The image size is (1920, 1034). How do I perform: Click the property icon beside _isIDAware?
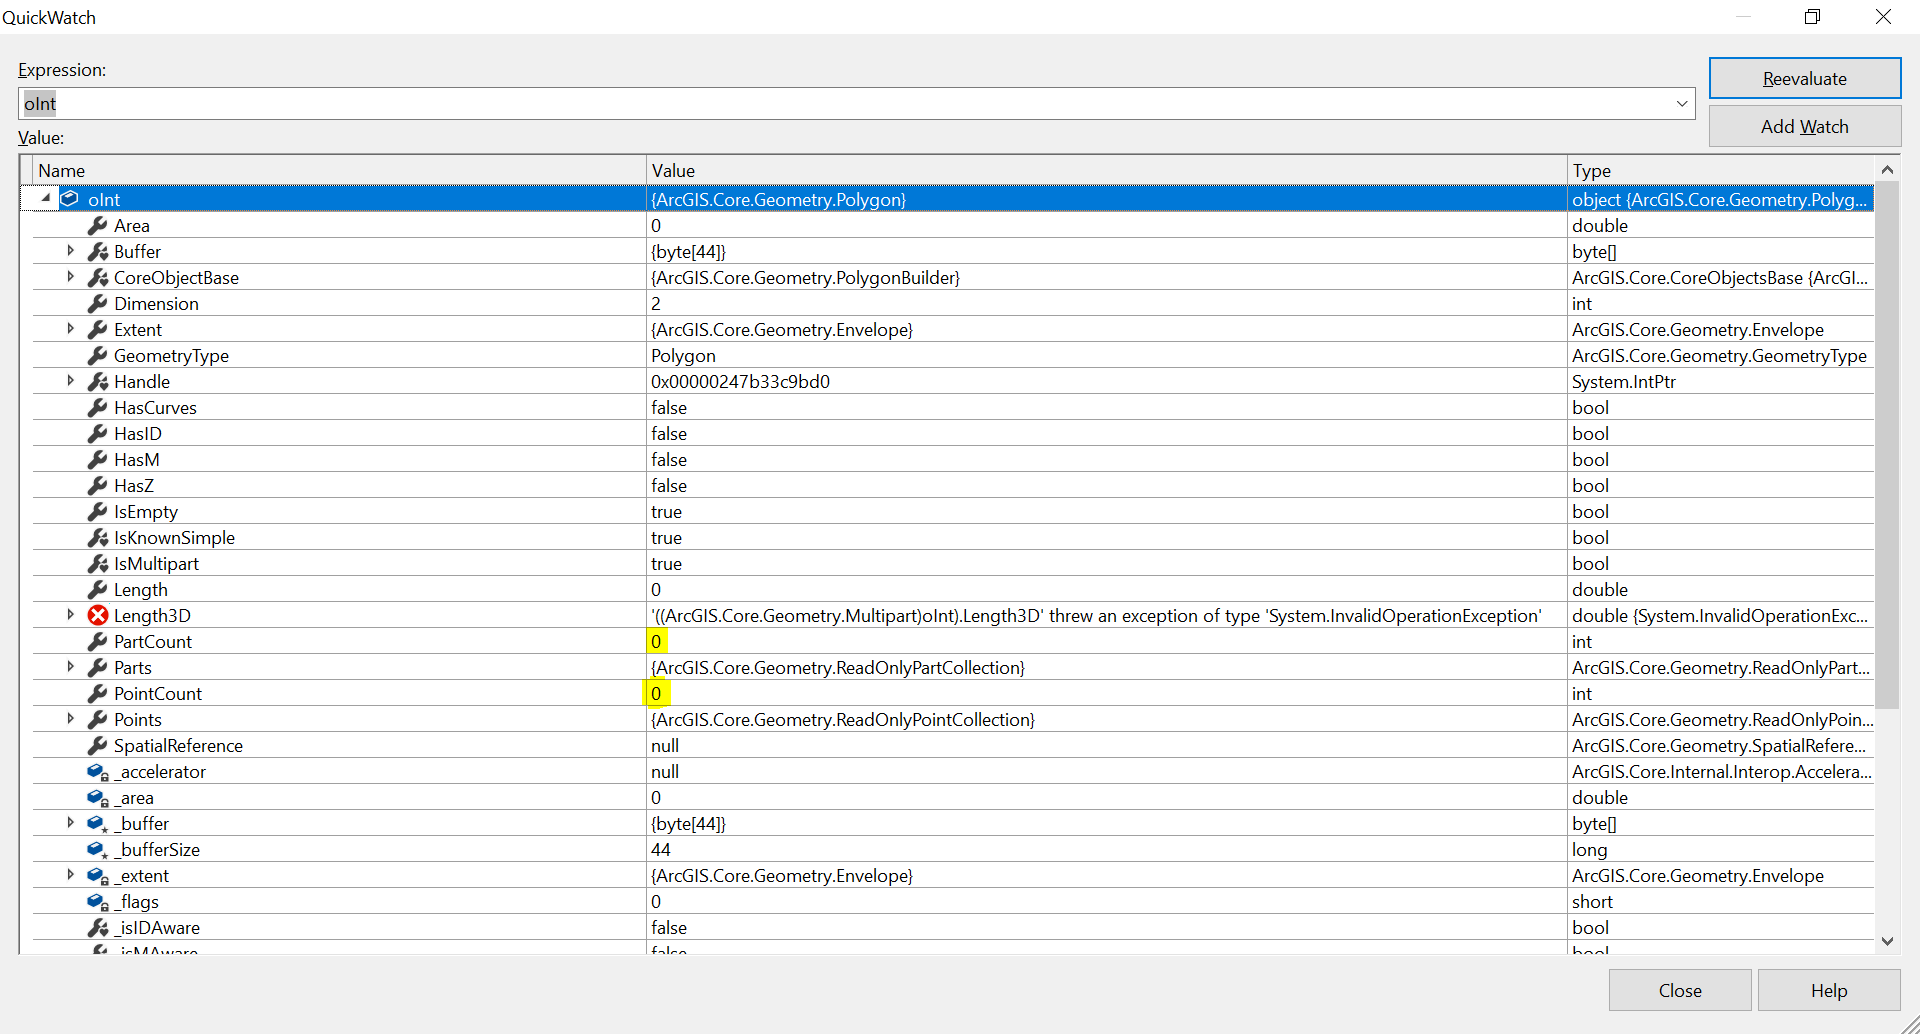click(97, 928)
